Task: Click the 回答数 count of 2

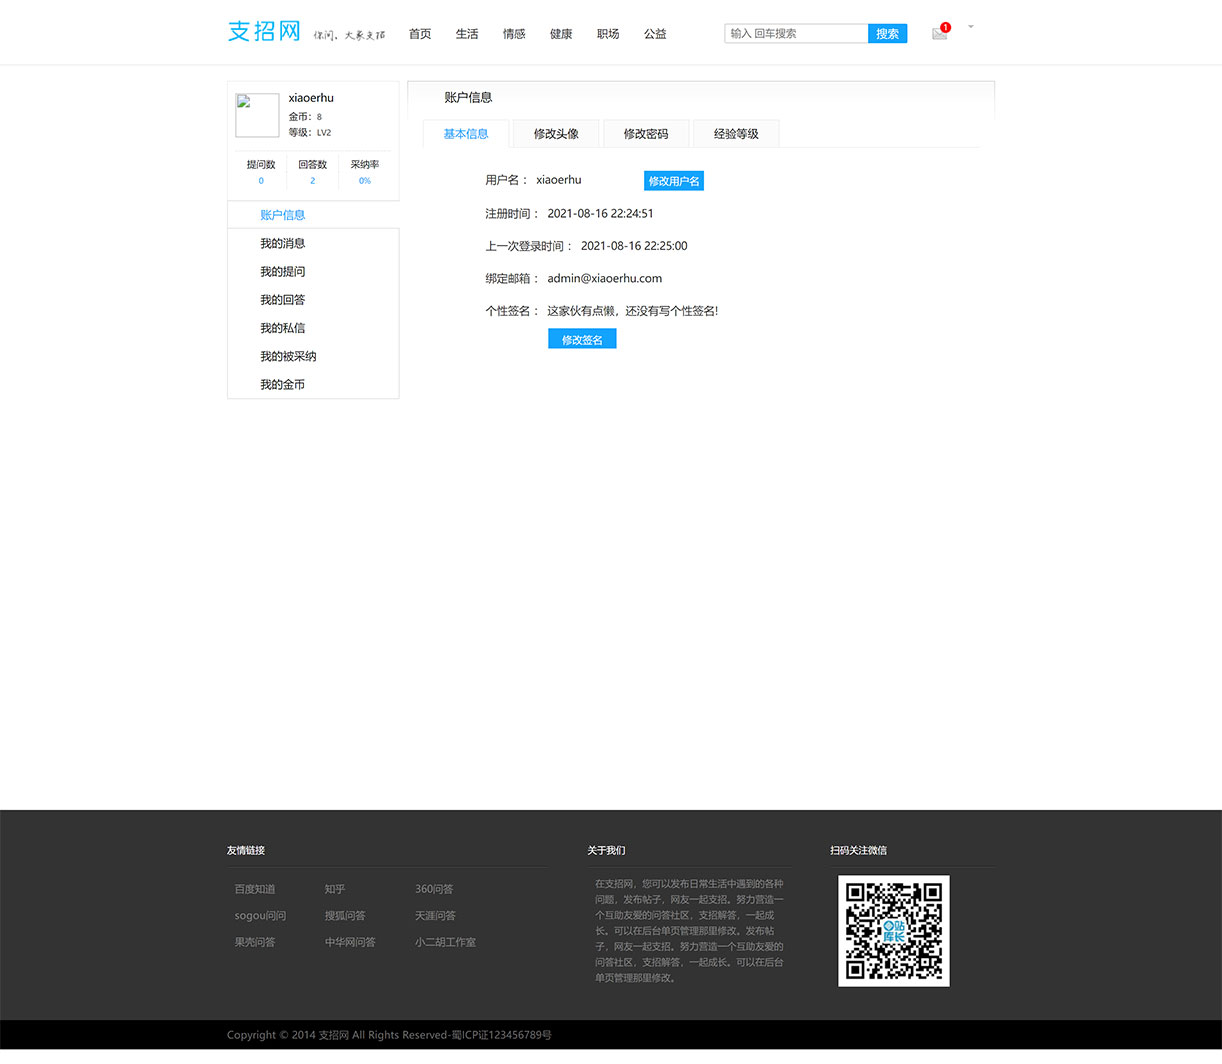Action: pyautogui.click(x=312, y=180)
